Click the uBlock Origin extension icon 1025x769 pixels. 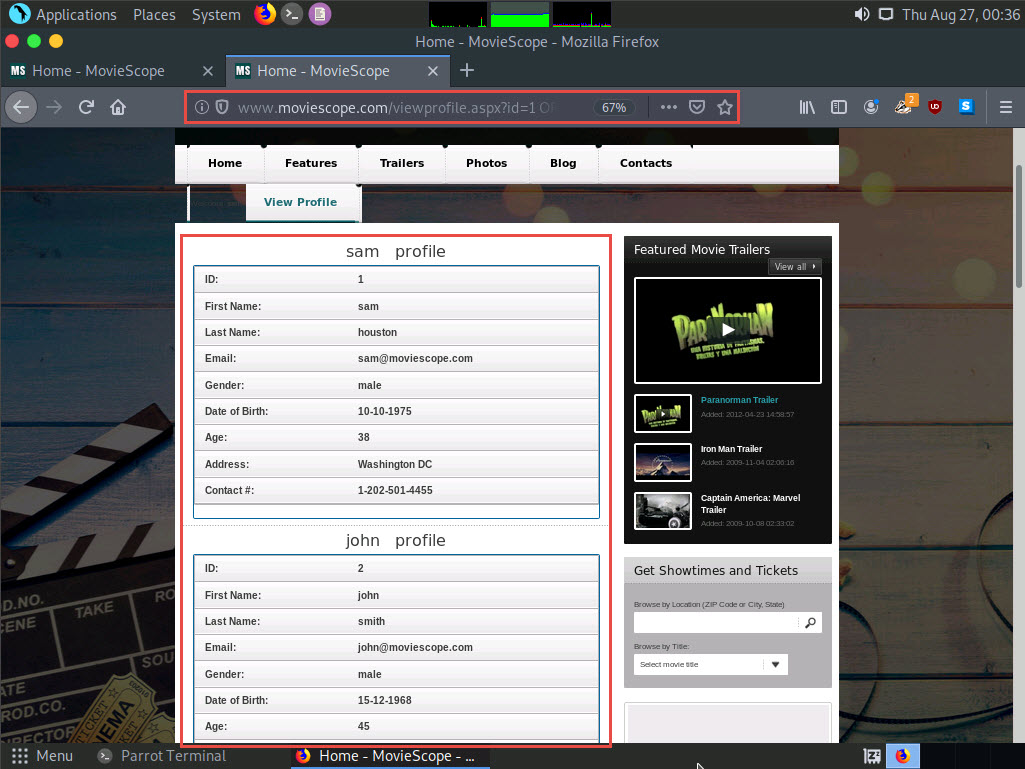coord(934,107)
